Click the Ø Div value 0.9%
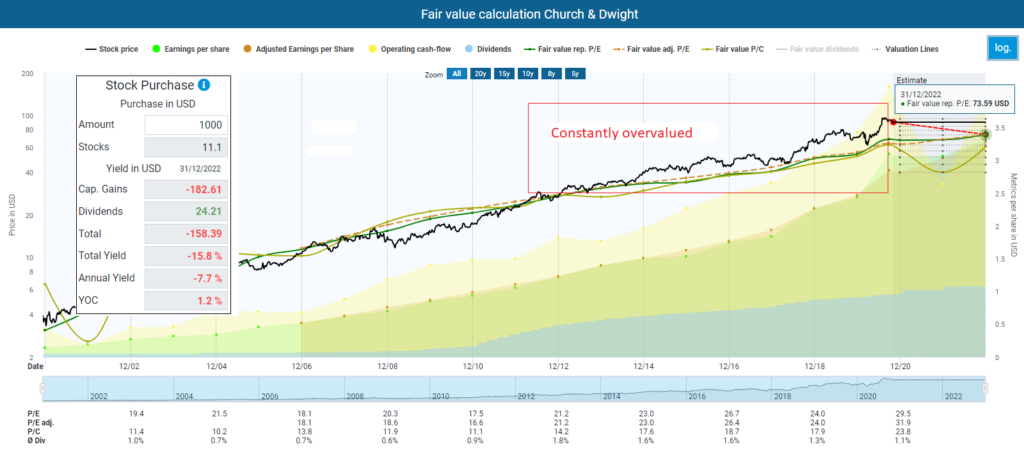This screenshot has width=1024, height=449. [x=474, y=440]
